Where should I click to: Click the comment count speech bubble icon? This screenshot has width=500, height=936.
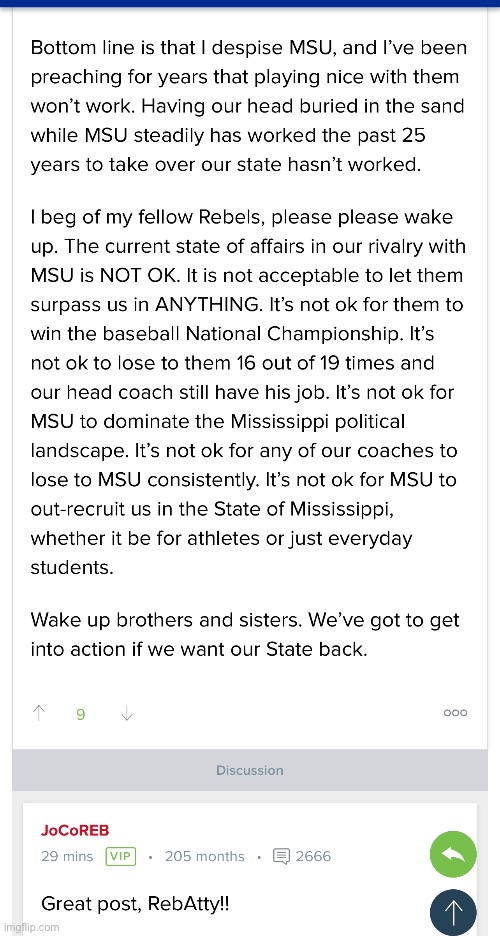(280, 856)
